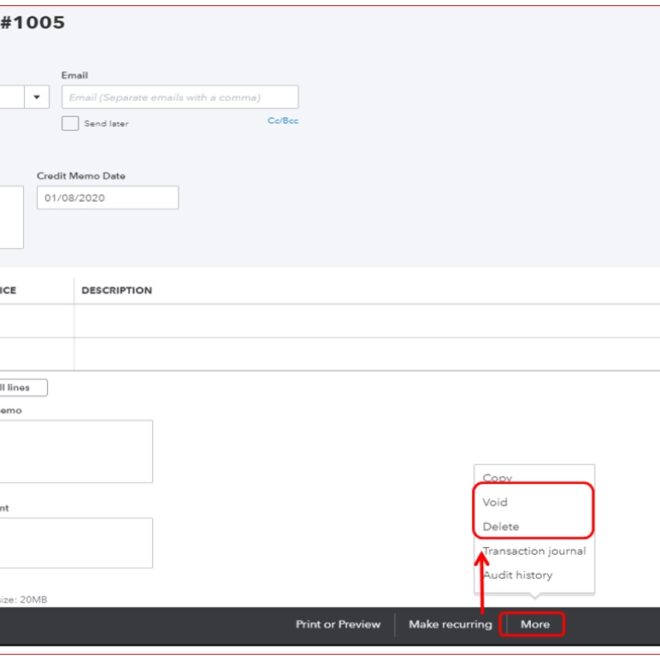Choose Copy from the More menu
The width and height of the screenshot is (660, 660).
coord(497,478)
